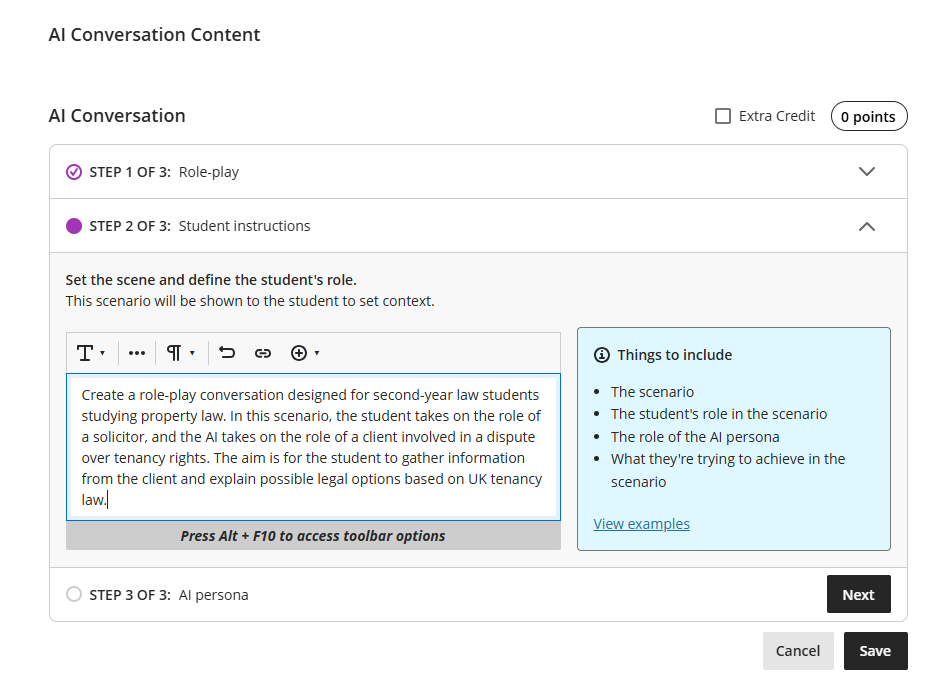Click the Next button
This screenshot has height=688, width=926.
point(858,595)
